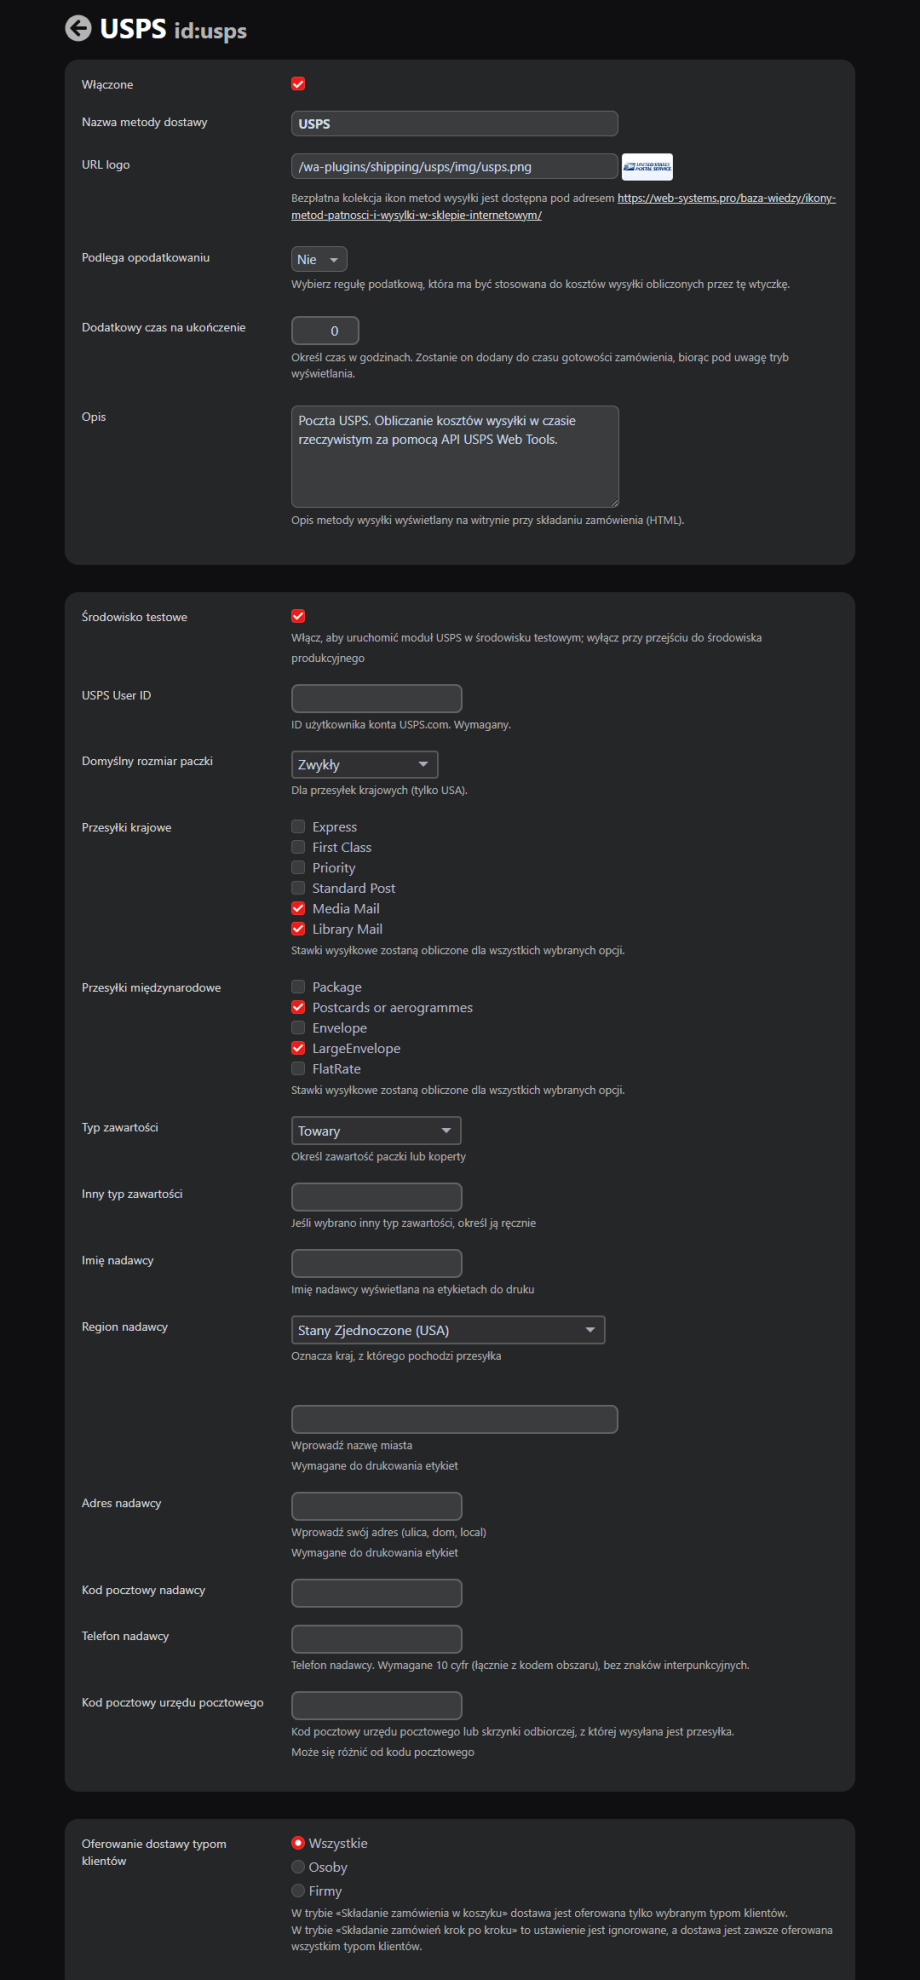The height and width of the screenshot is (1980, 920).
Task: Expand the Domyślny rozmiar paczki dropdown
Action: click(x=364, y=765)
